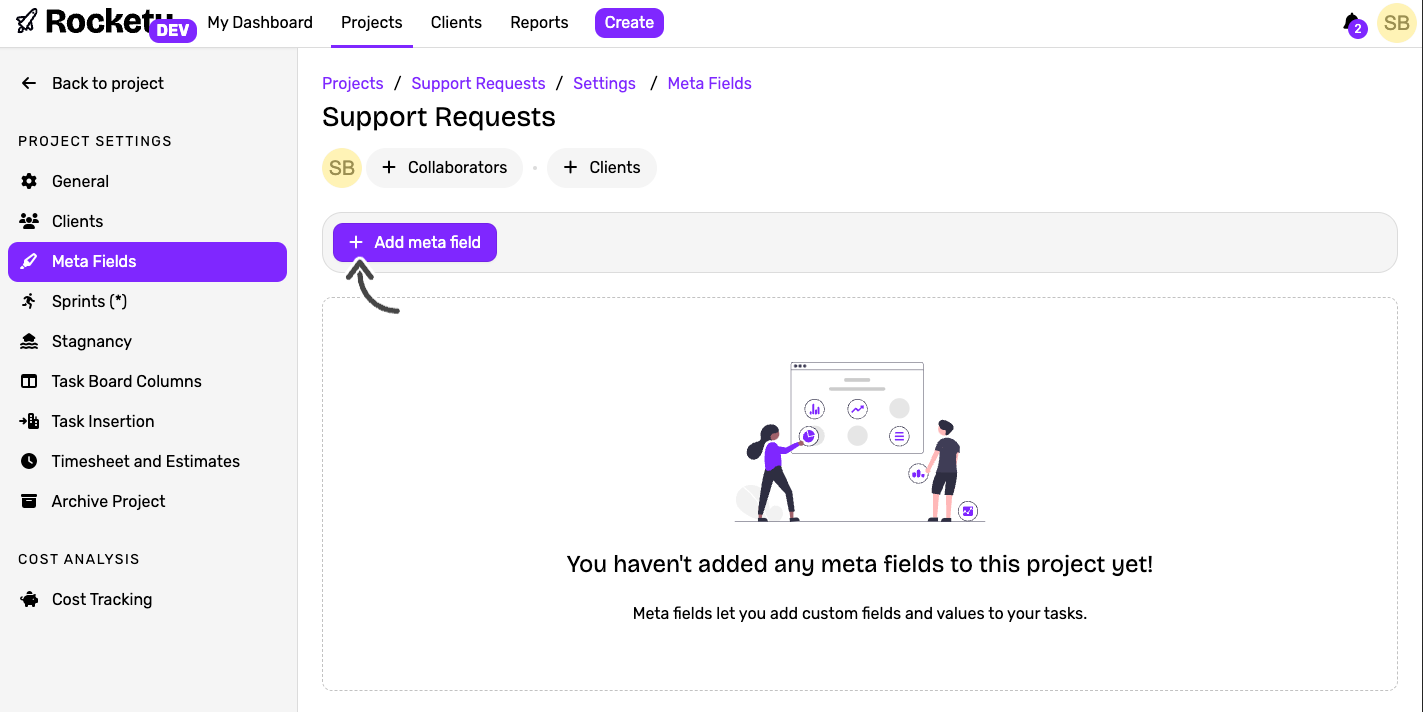This screenshot has width=1423, height=712.
Task: Click the Task Insertion icon
Action: click(x=29, y=421)
